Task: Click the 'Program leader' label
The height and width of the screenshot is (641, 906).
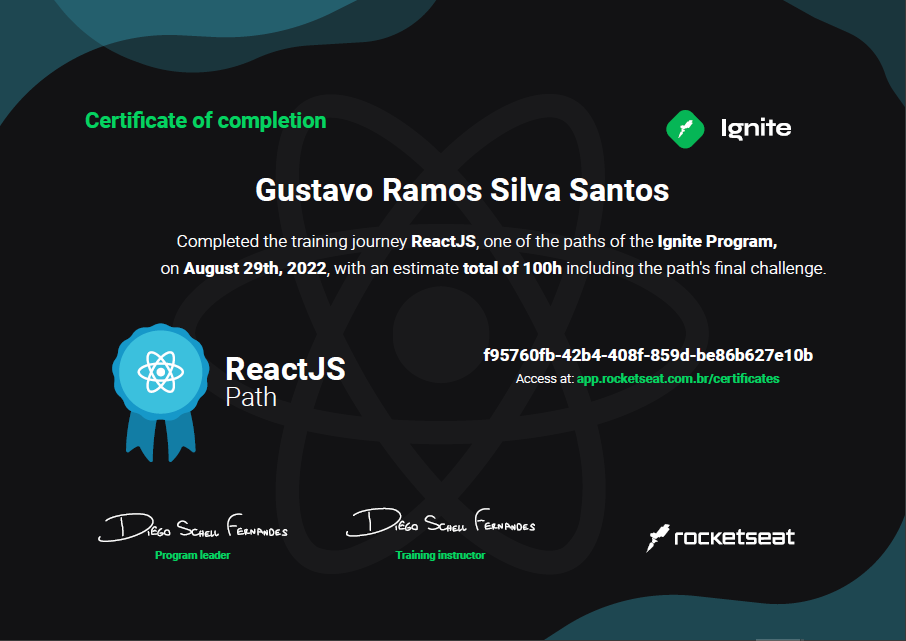Action: [192, 555]
